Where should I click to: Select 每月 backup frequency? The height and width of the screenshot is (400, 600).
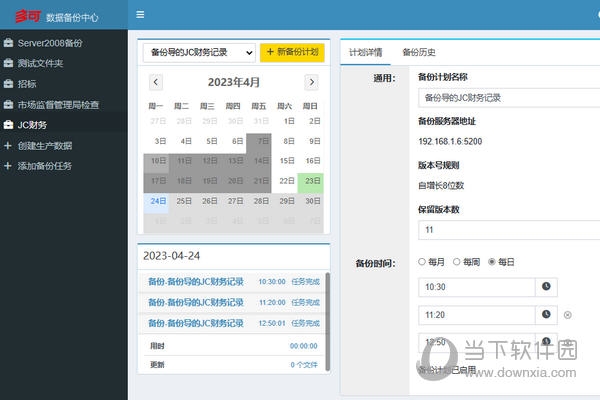422,262
